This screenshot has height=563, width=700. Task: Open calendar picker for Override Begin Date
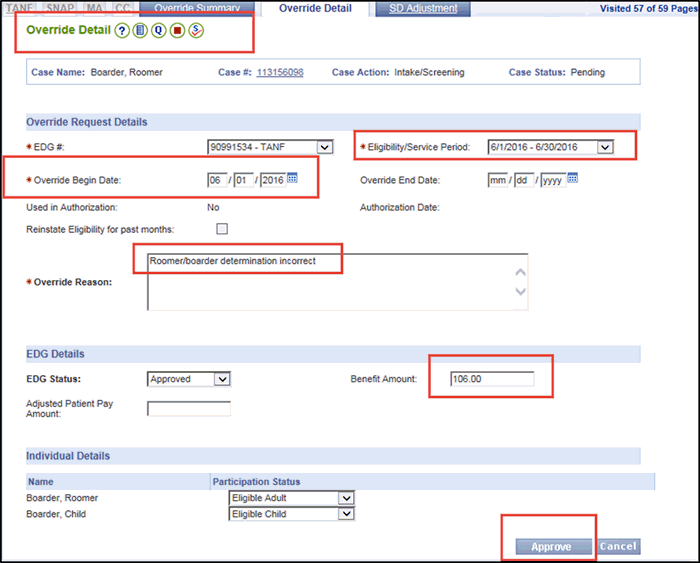(x=293, y=179)
